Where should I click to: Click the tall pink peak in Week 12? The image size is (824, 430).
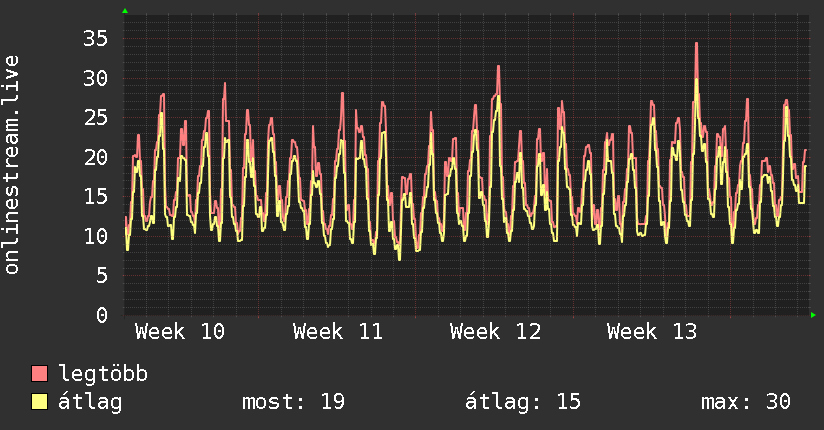coord(498,67)
